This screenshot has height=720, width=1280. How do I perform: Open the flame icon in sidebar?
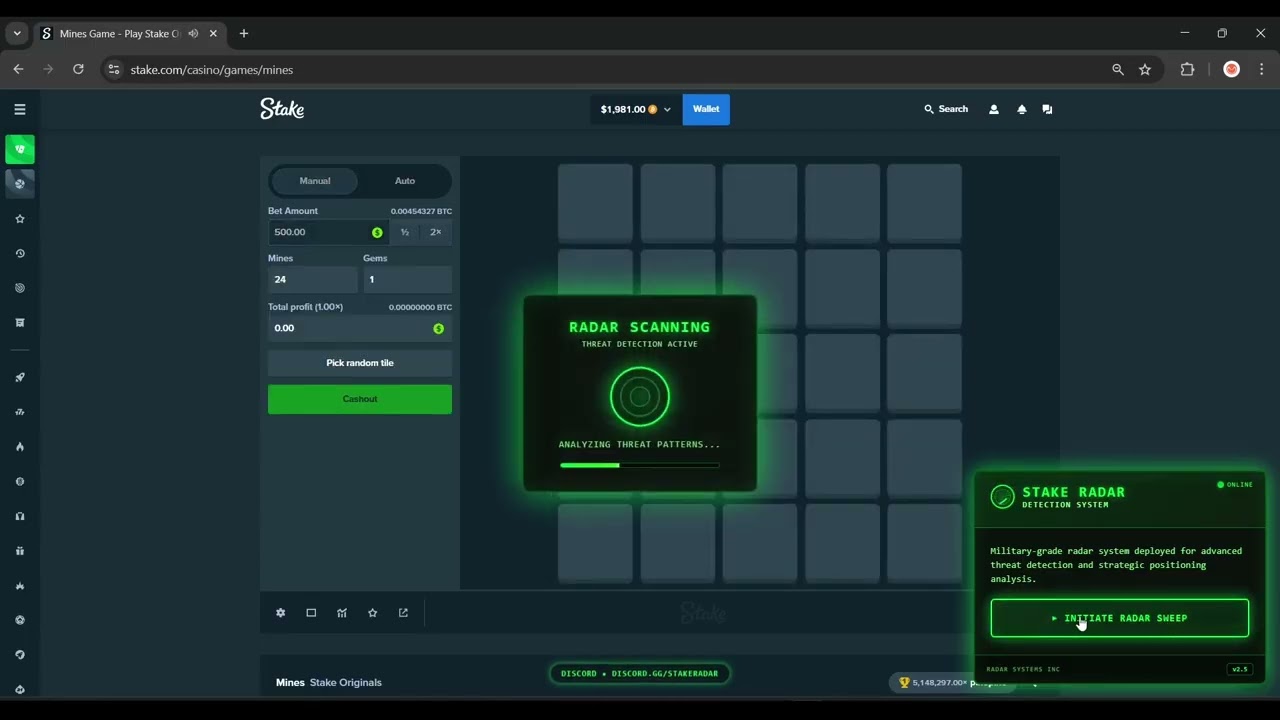click(20, 447)
